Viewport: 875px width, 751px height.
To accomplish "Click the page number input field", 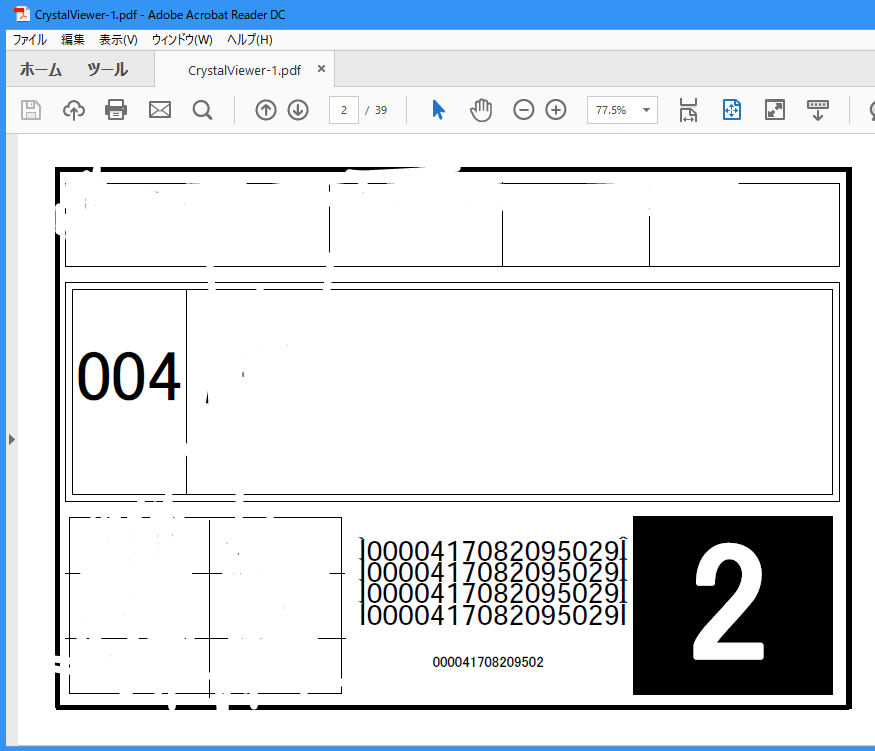I will pyautogui.click(x=344, y=110).
